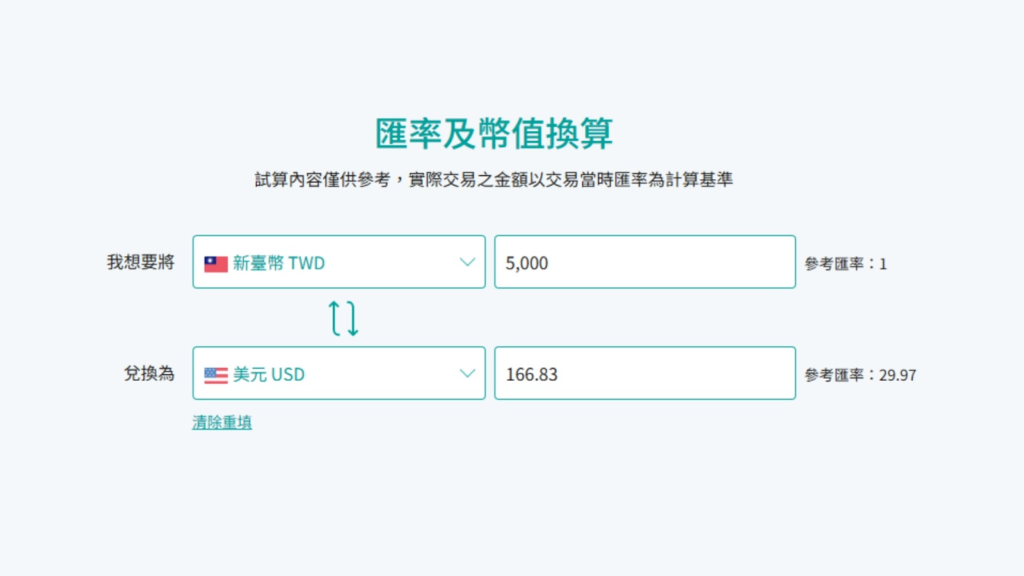Expand the top currency selector chevron
The image size is (1024, 576).
[x=466, y=261]
